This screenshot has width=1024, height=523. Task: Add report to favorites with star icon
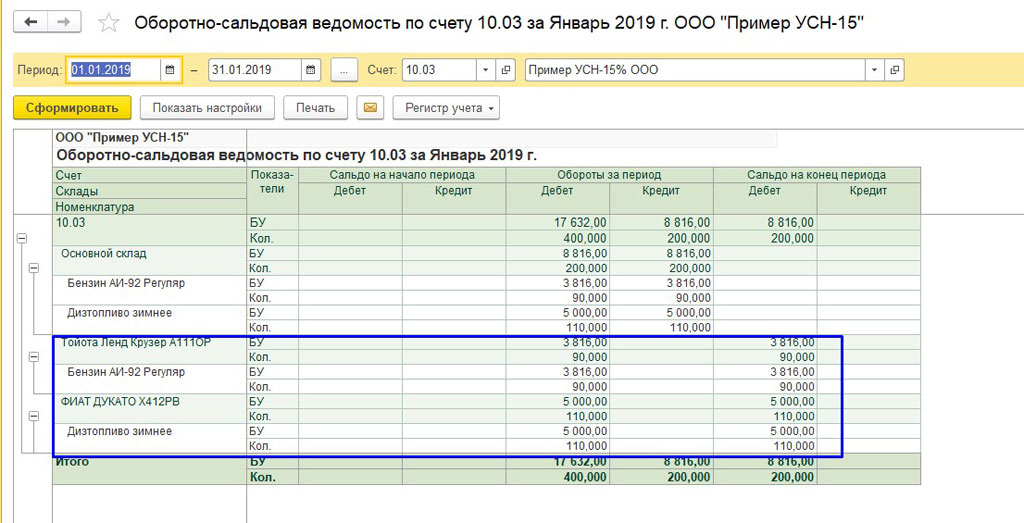tap(109, 23)
